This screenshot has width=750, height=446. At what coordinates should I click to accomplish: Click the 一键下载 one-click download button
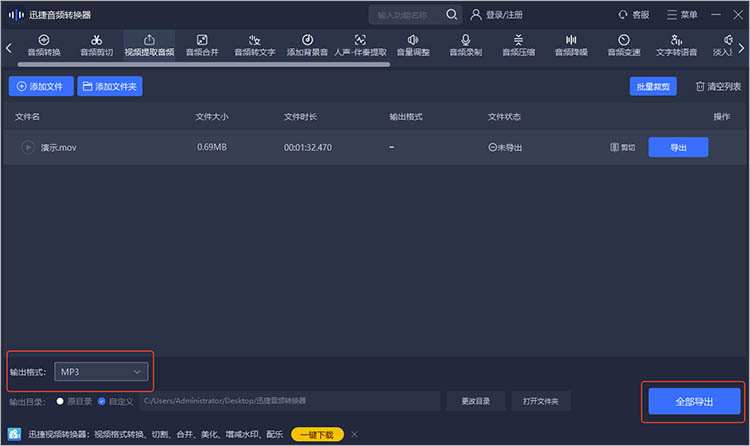point(317,435)
